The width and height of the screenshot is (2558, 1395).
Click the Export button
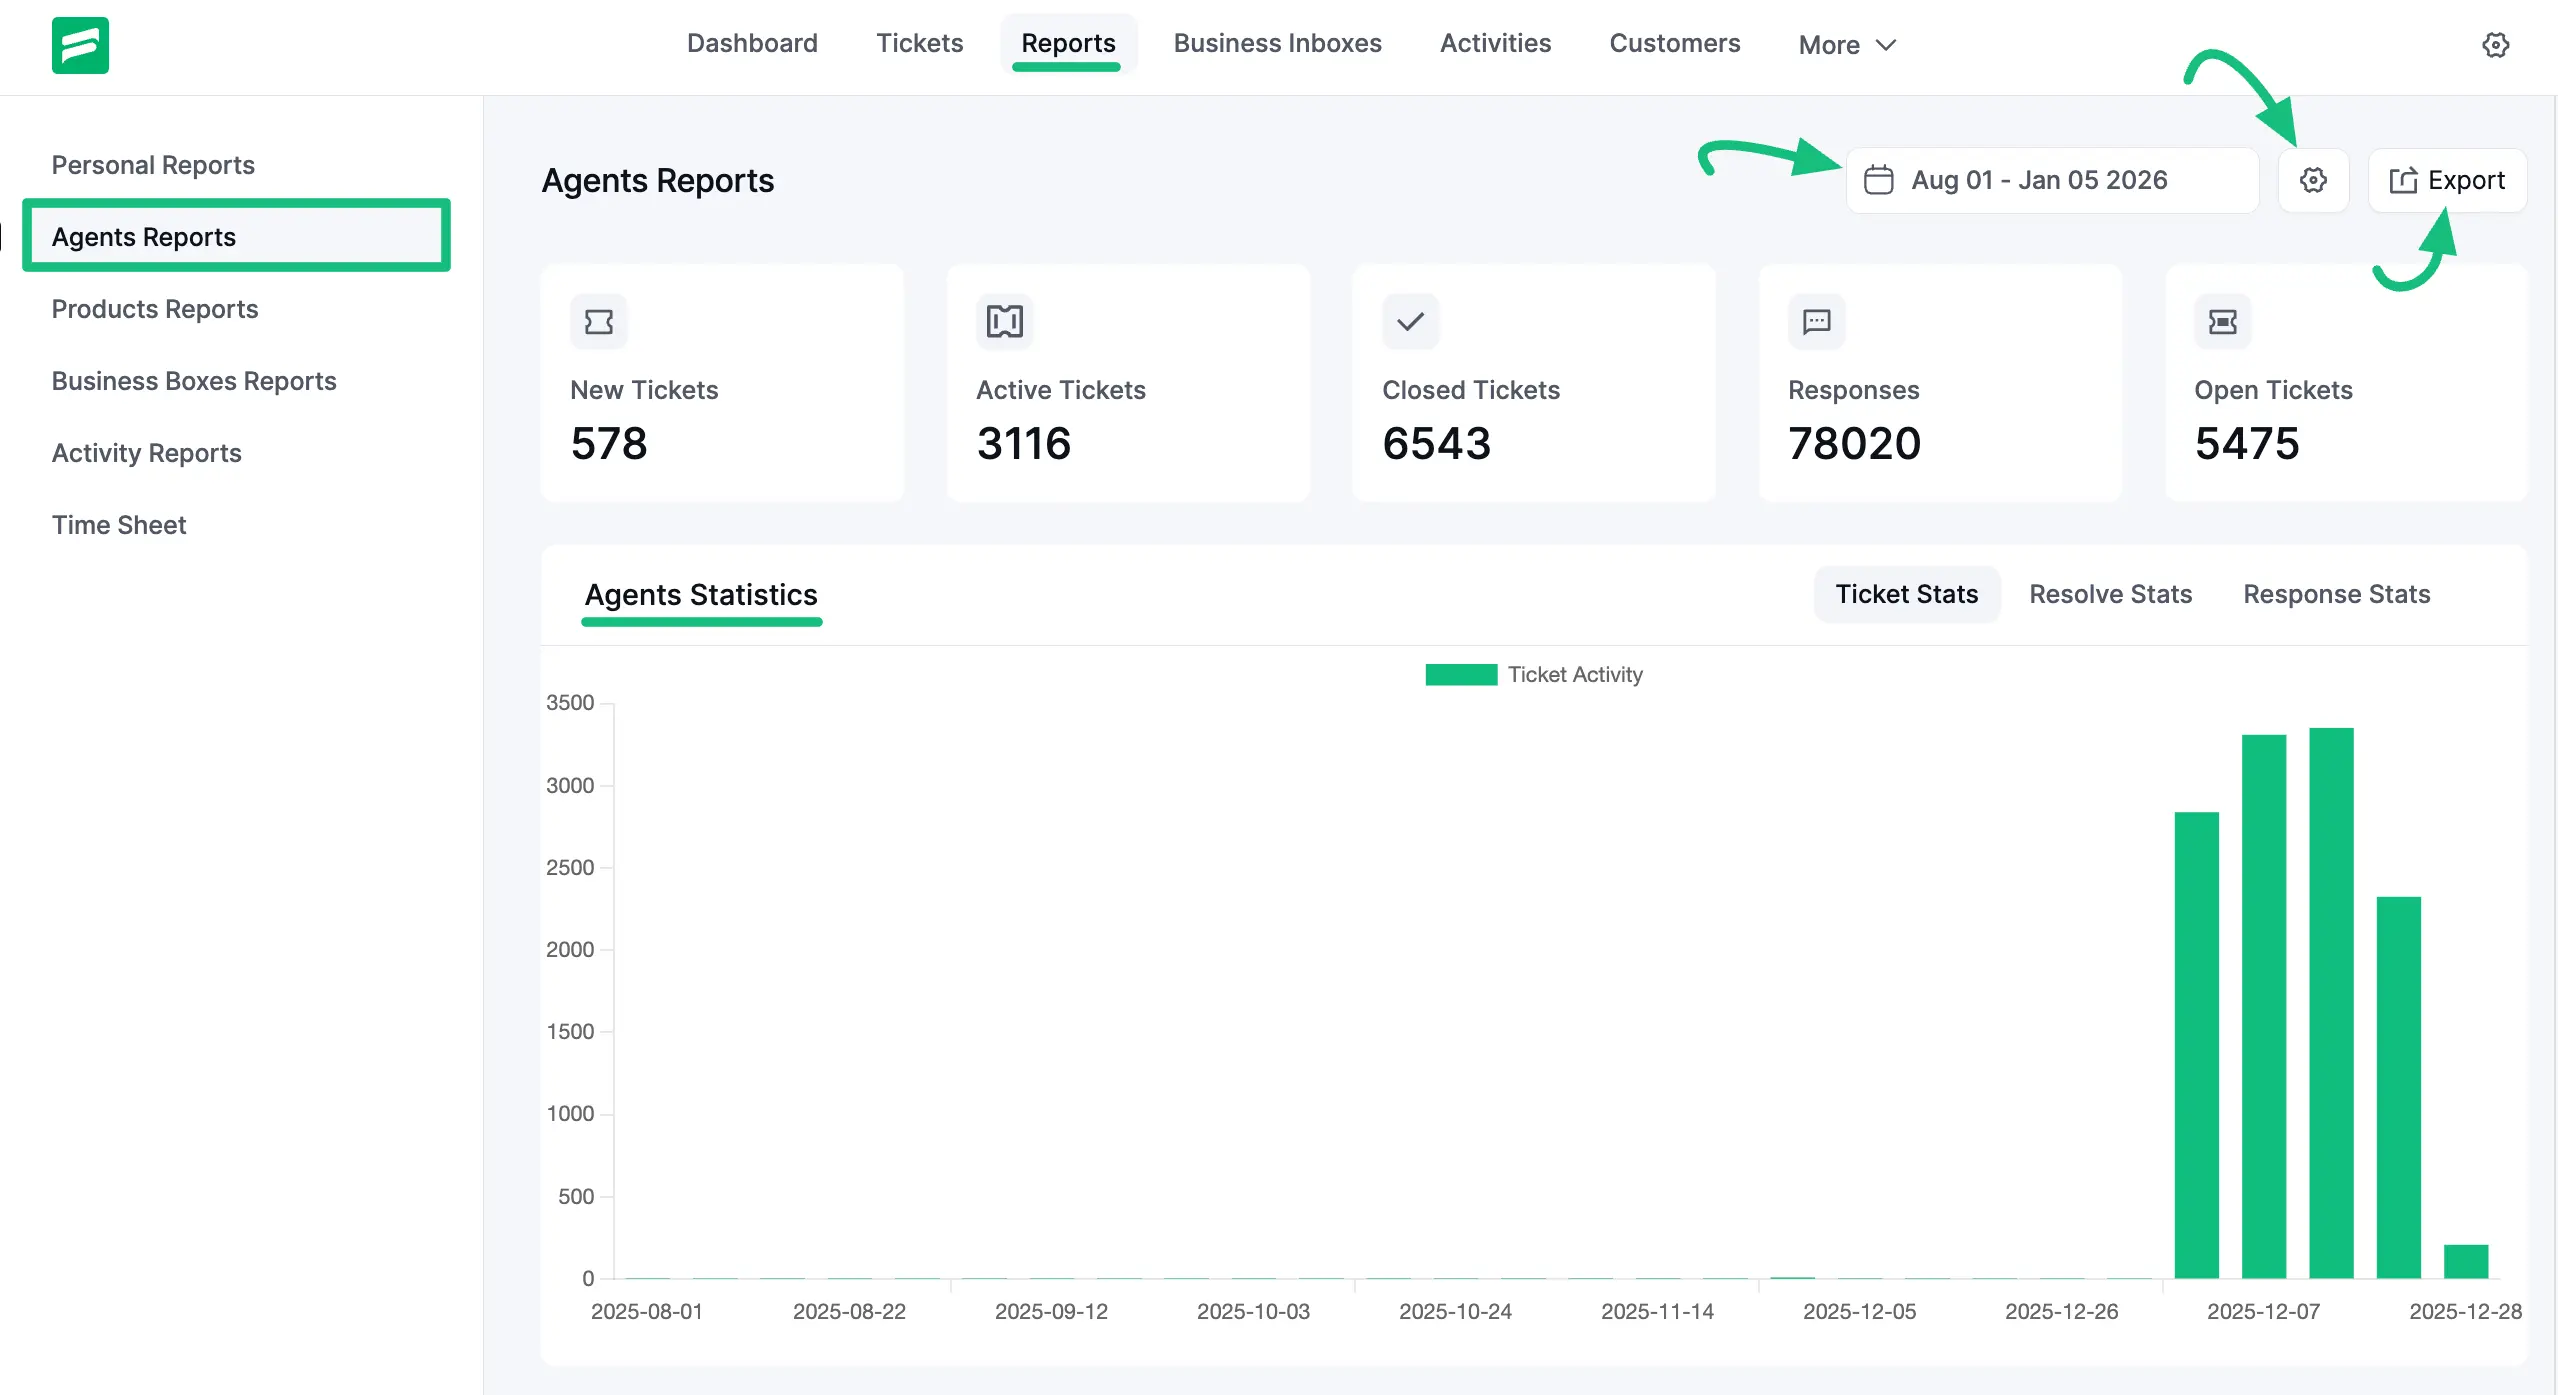2448,180
